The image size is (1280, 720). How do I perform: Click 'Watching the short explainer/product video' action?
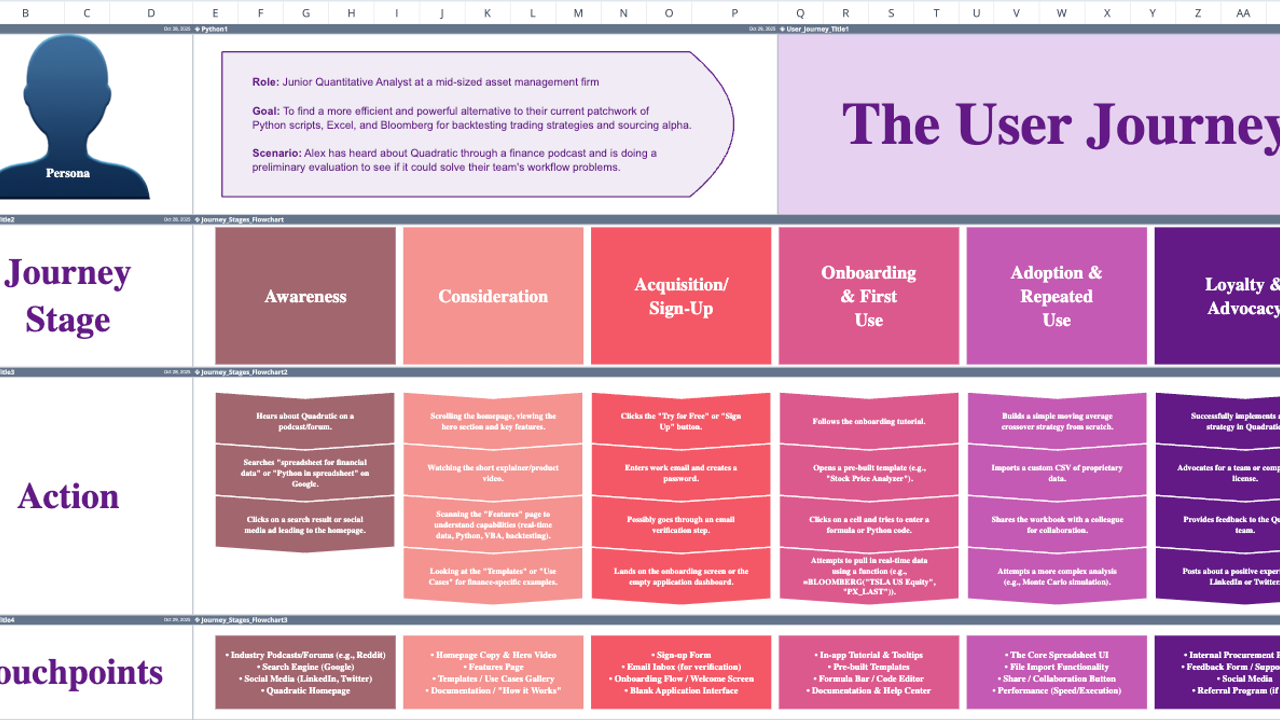click(x=493, y=473)
